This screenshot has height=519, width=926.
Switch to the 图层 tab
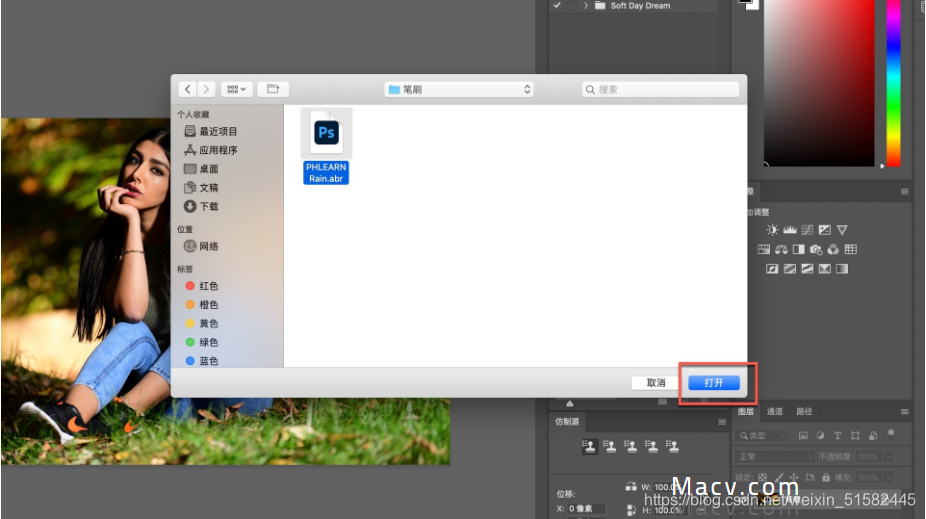pos(746,412)
